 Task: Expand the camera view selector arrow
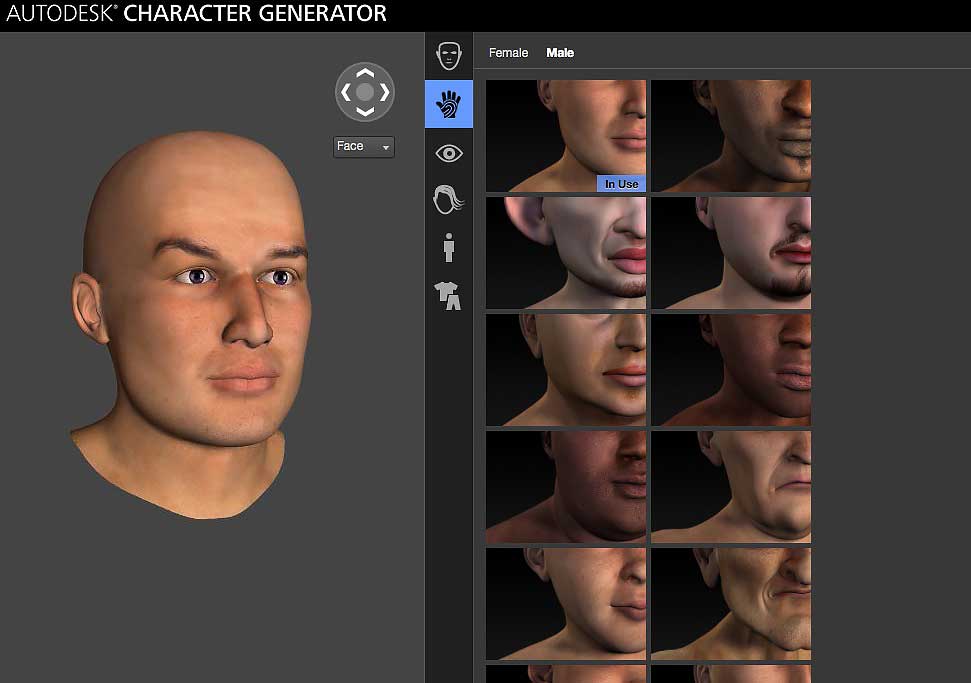pyautogui.click(x=386, y=147)
